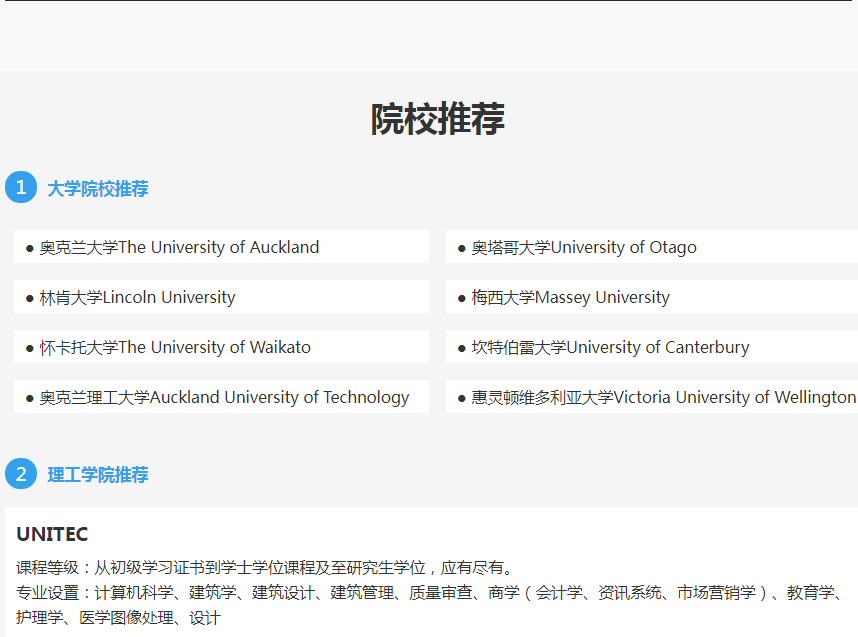Click the blue number 2 circle badge
This screenshot has width=858, height=637.
pos(21,474)
